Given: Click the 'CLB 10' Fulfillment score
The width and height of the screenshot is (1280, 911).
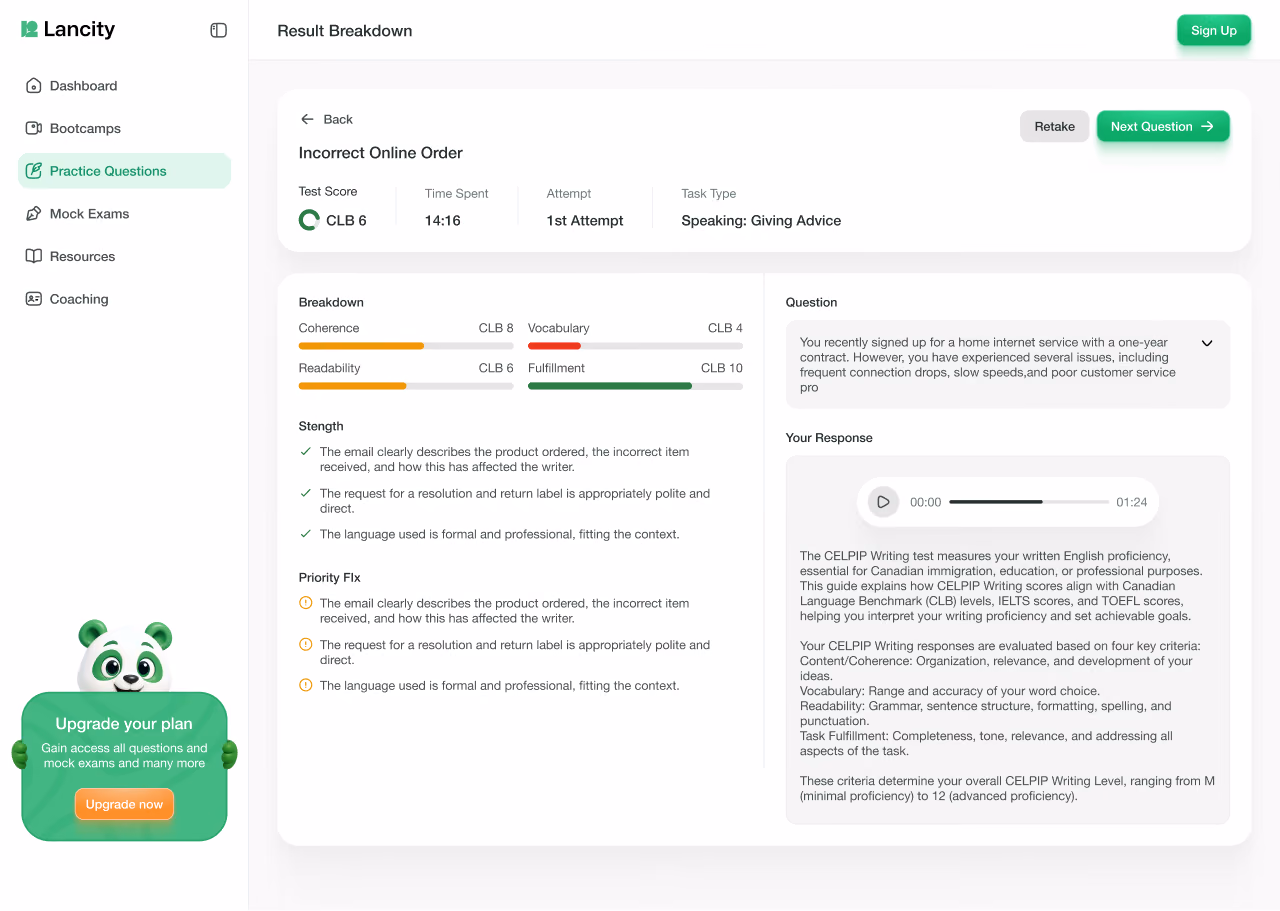Looking at the screenshot, I should tap(722, 368).
